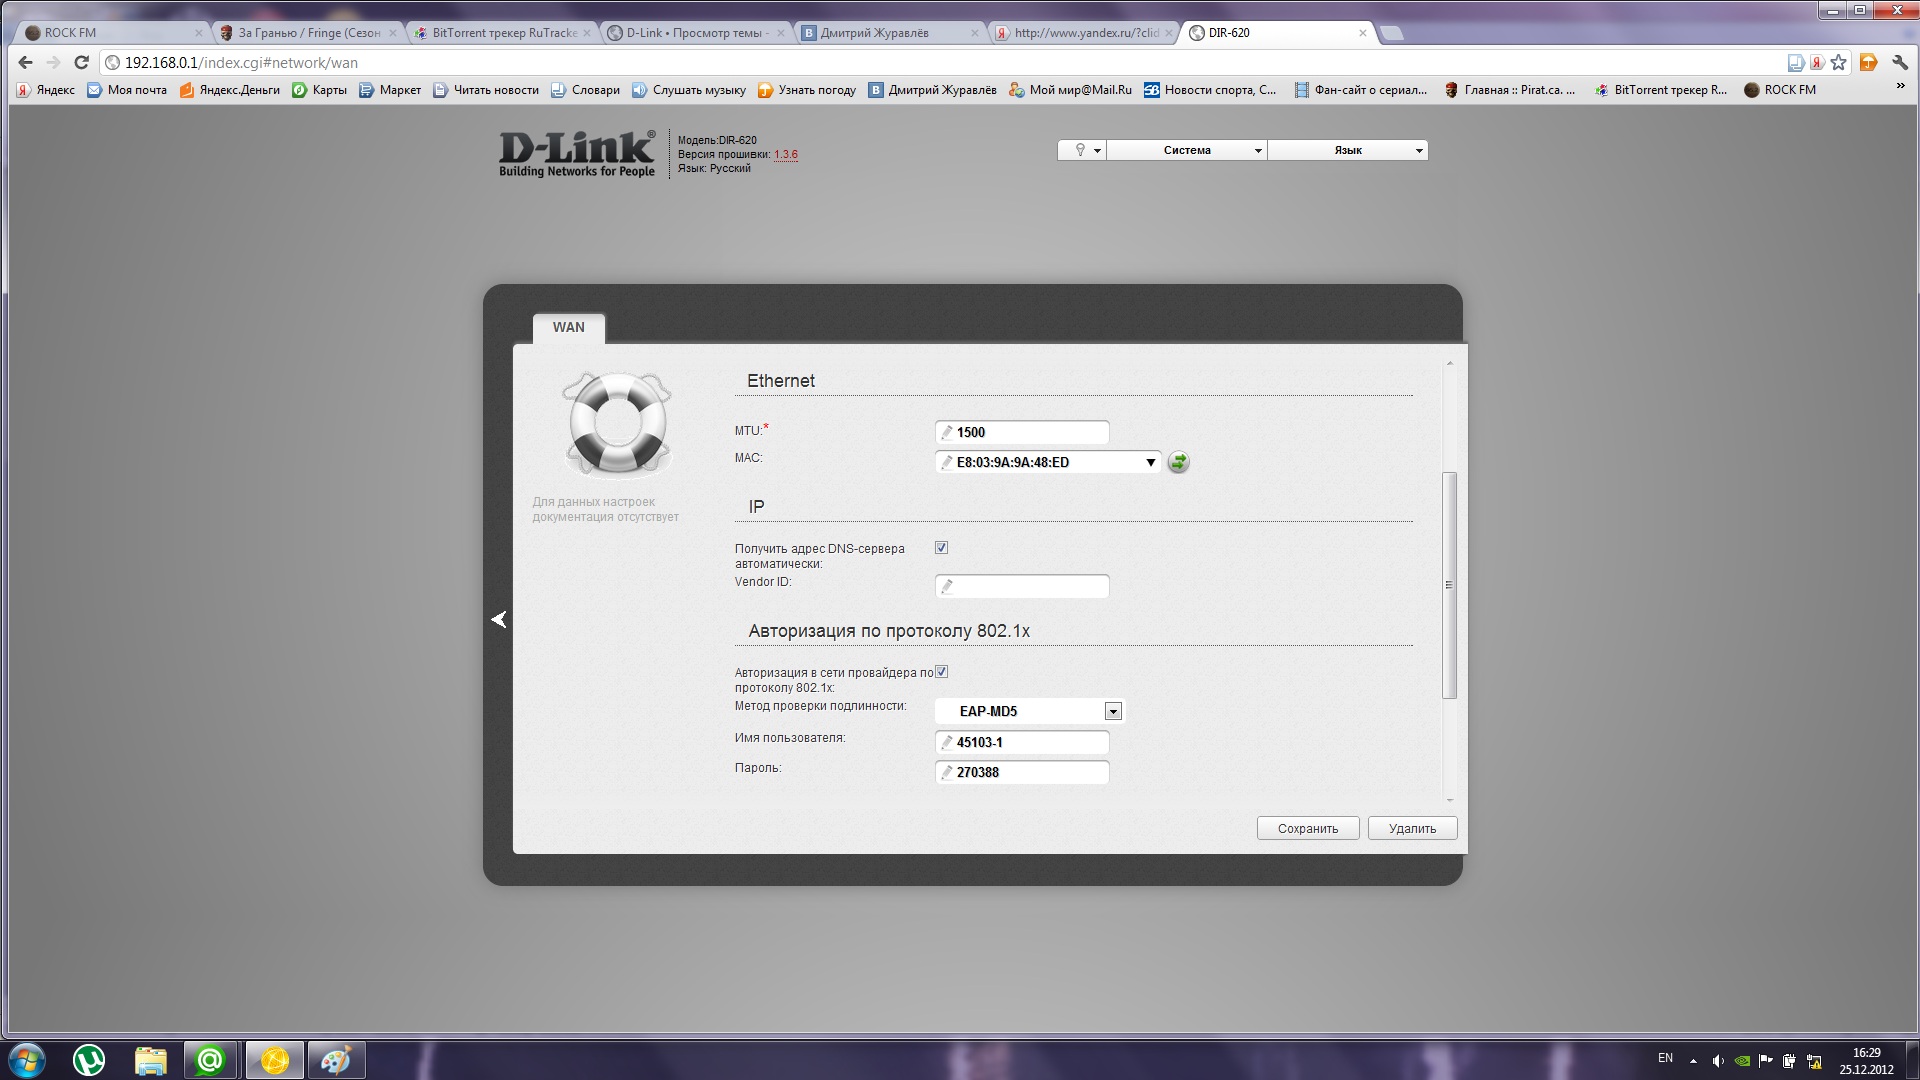The width and height of the screenshot is (1920, 1080).
Task: Click the white back arrow left of the WAN panel
Action: 499,620
